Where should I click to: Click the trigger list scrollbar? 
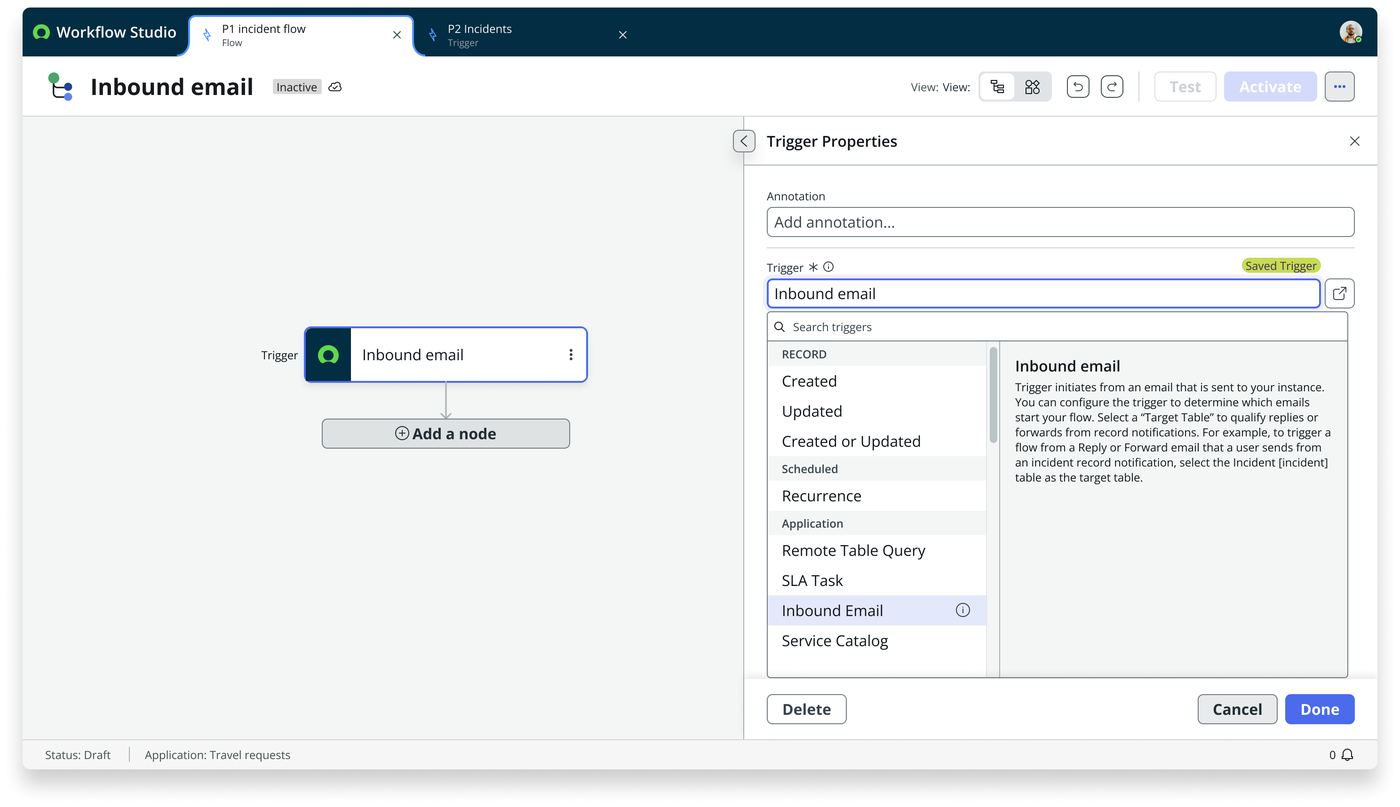point(993,395)
